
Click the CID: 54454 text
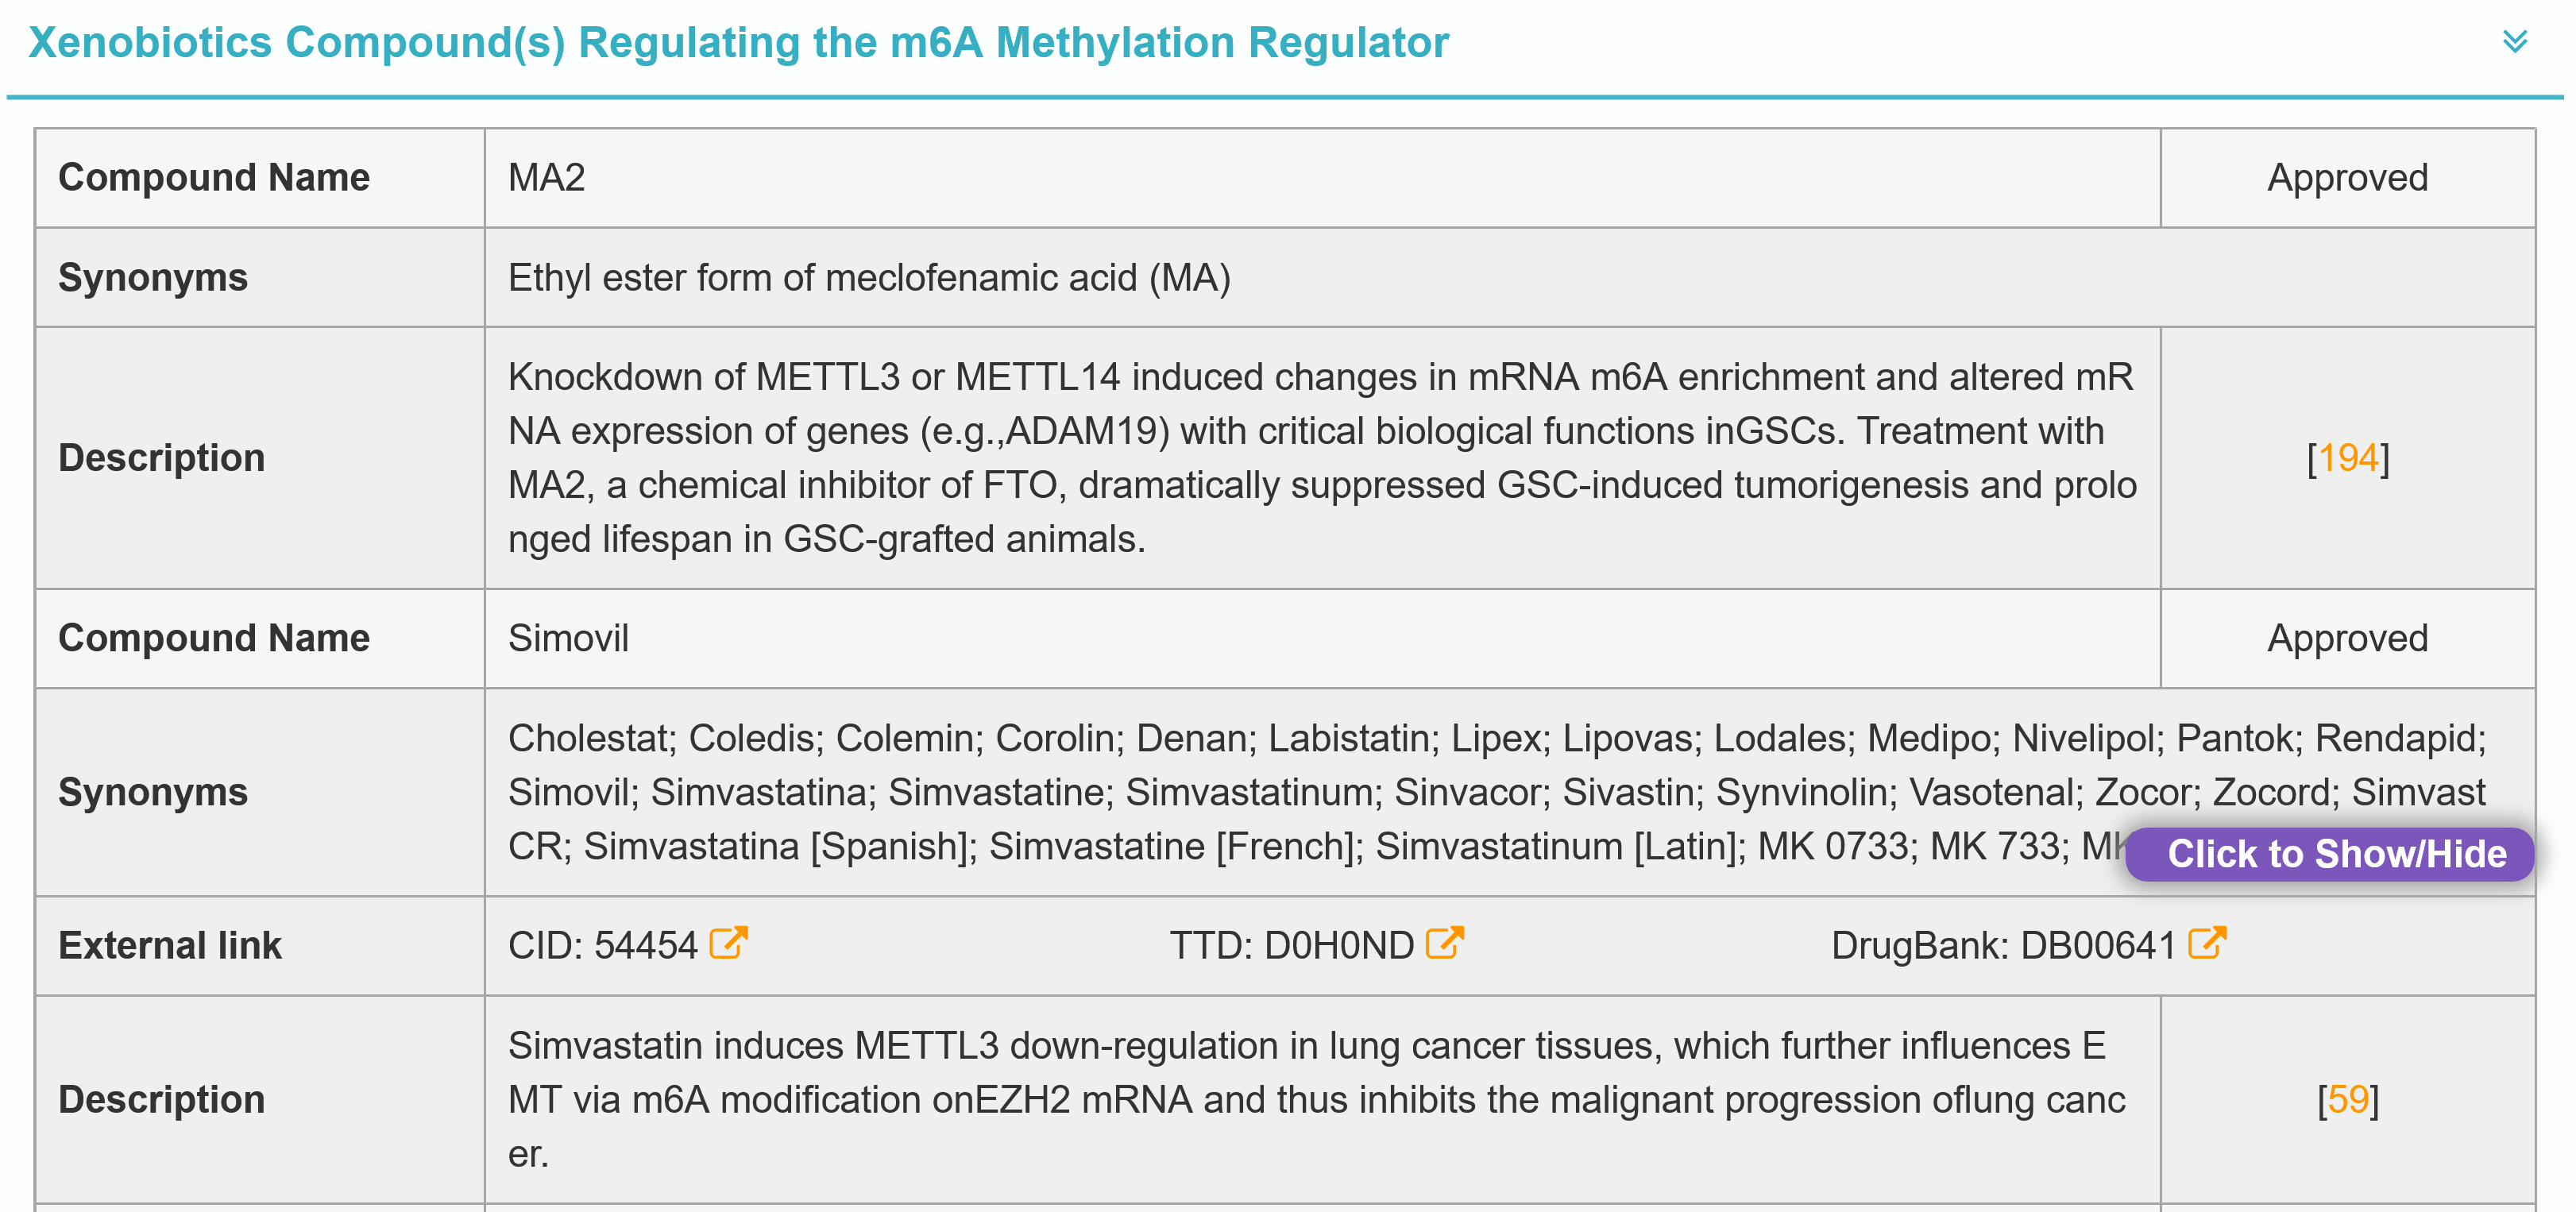[602, 945]
